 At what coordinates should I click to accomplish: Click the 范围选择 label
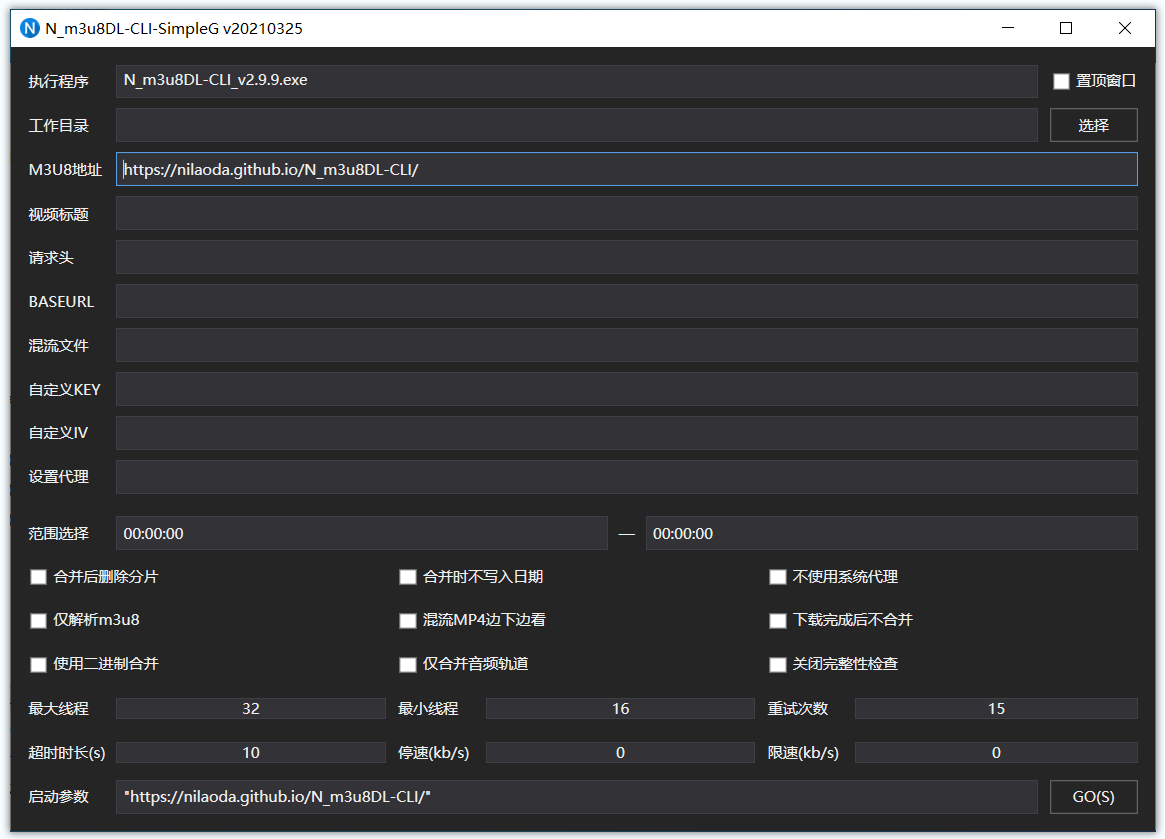click(59, 534)
